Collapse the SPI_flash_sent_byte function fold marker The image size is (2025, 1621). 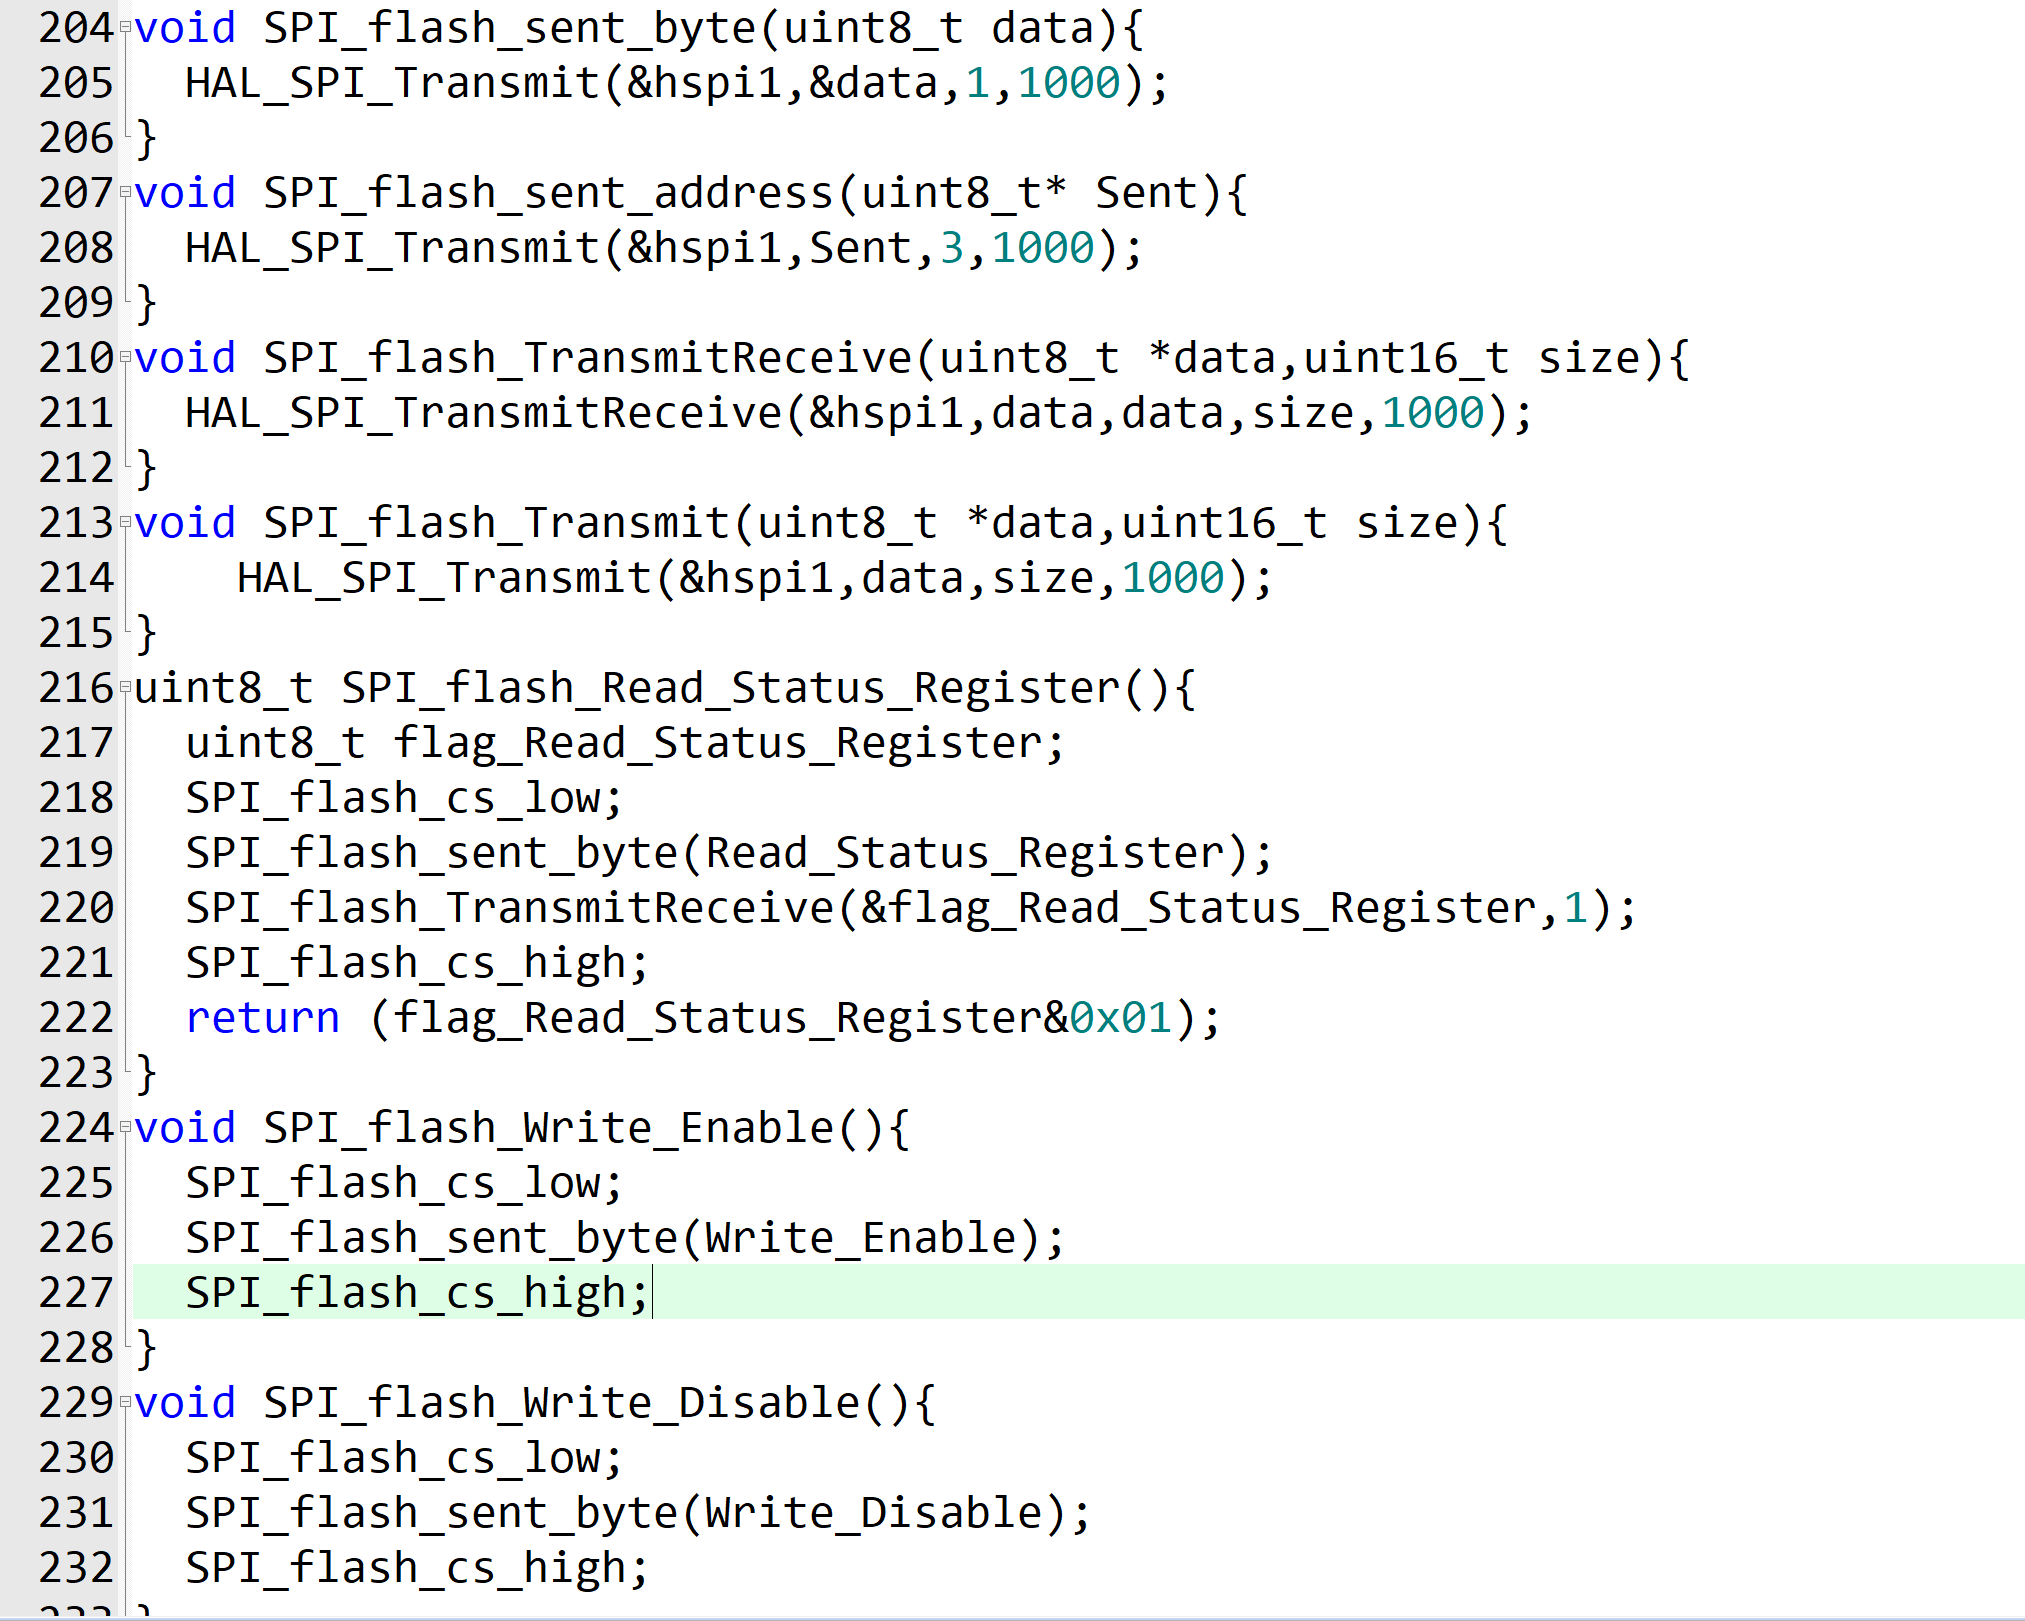[x=125, y=28]
